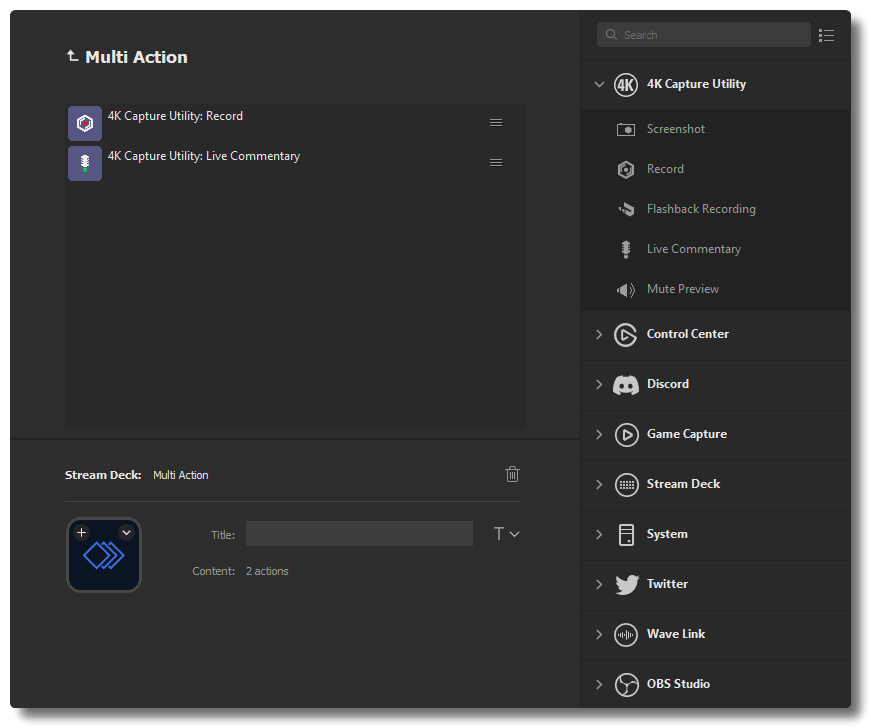The image size is (871, 728).
Task: Open the title font options dropdown
Action: (x=506, y=534)
